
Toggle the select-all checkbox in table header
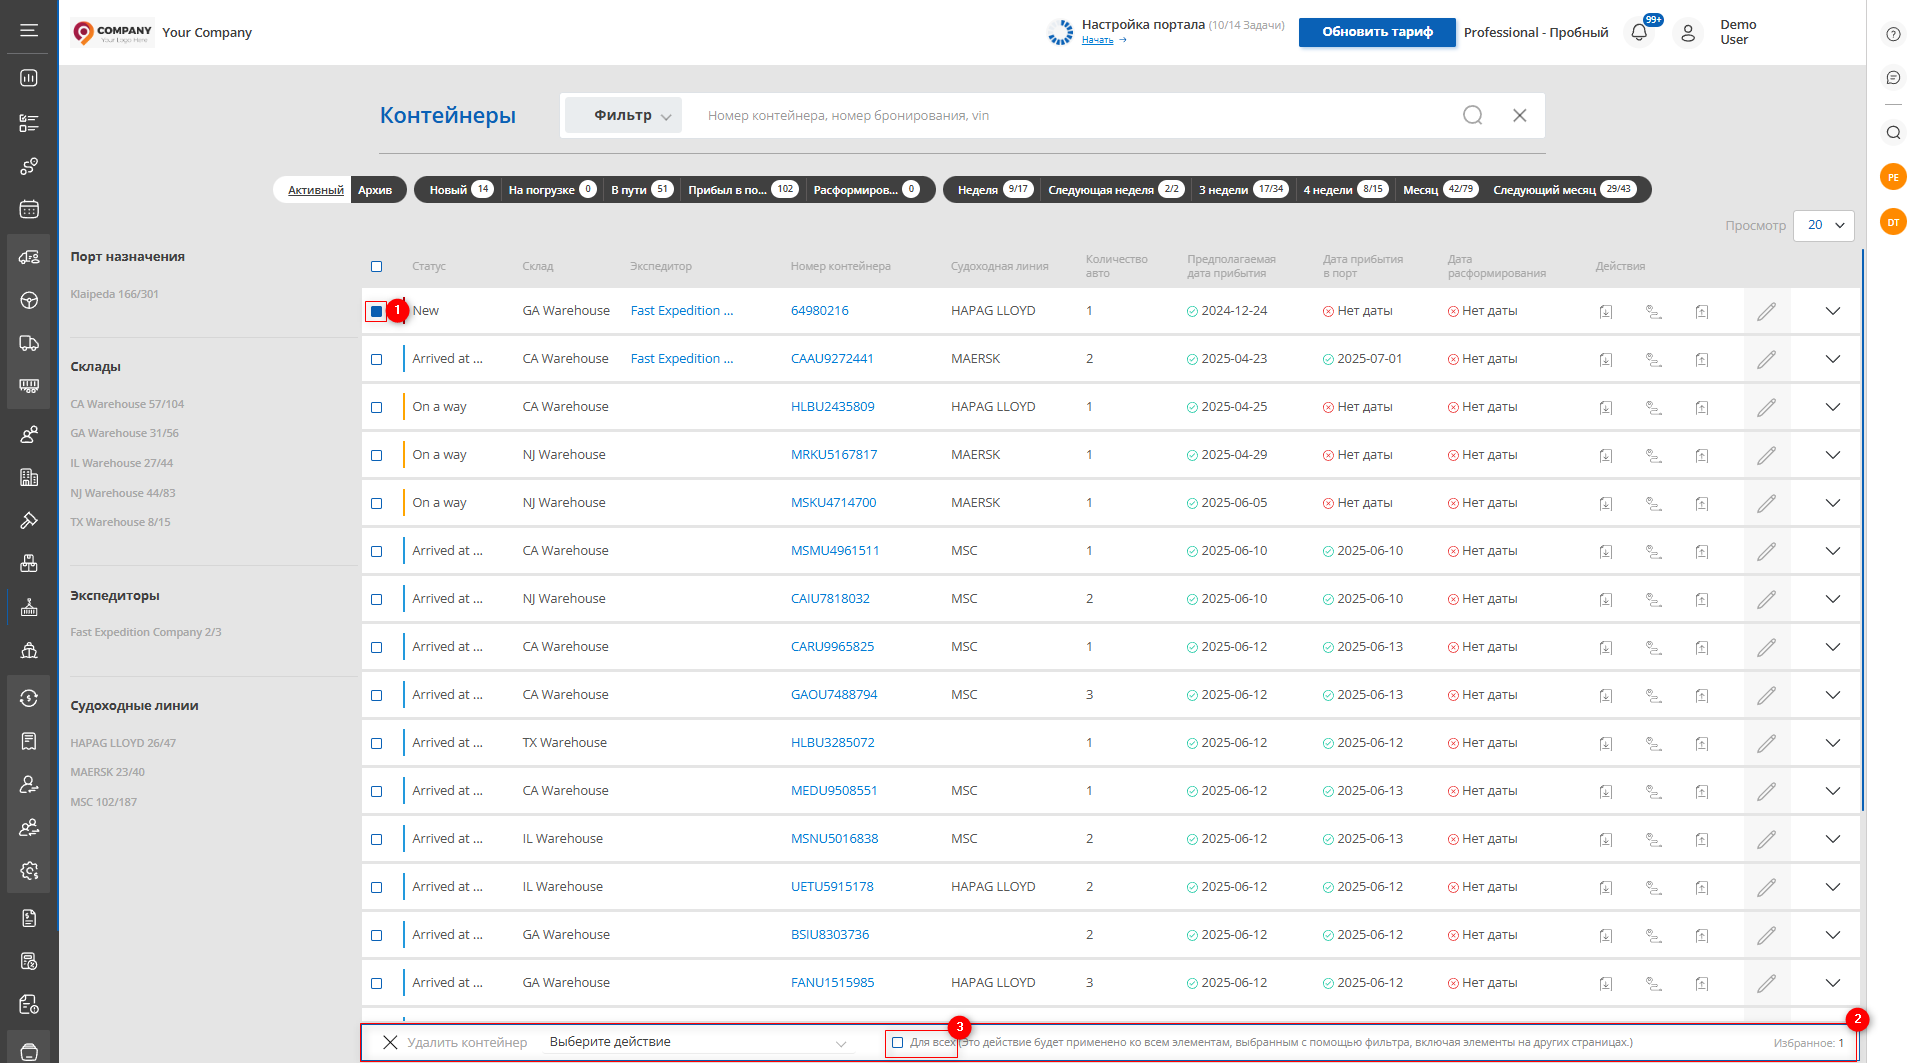(376, 266)
